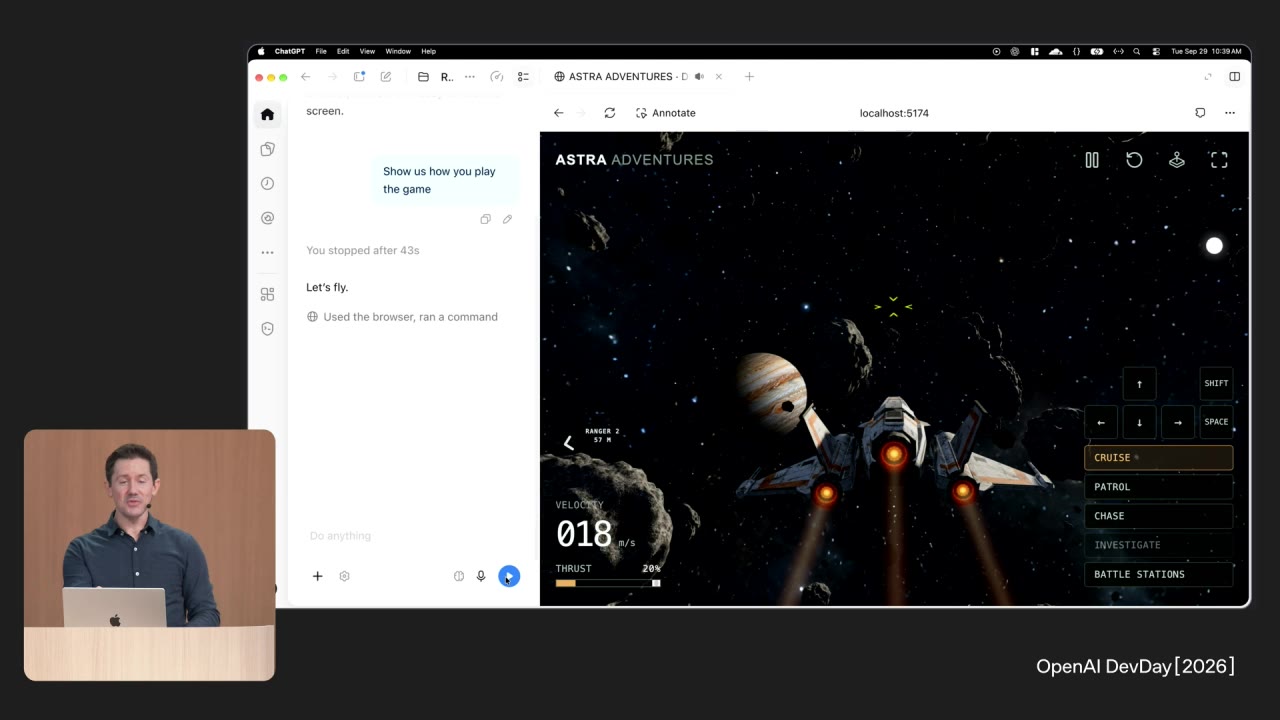Close the ASTRA ADVENTURES tab
This screenshot has width=1280, height=720.
(718, 77)
